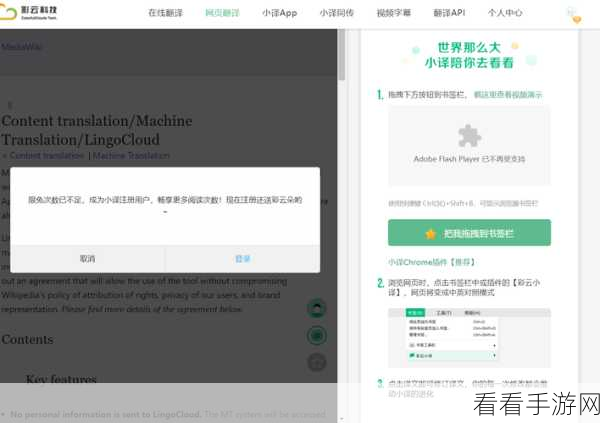Click the star icon on bookmark button
This screenshot has width=600, height=423.
point(430,234)
